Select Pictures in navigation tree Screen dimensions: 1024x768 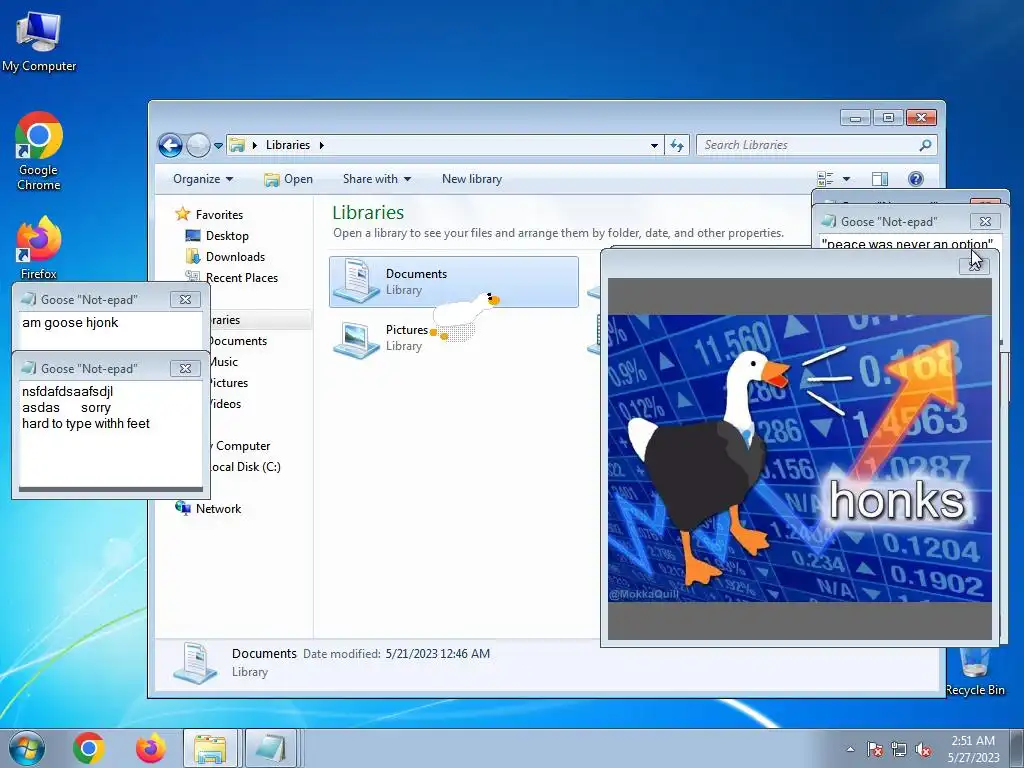point(228,383)
